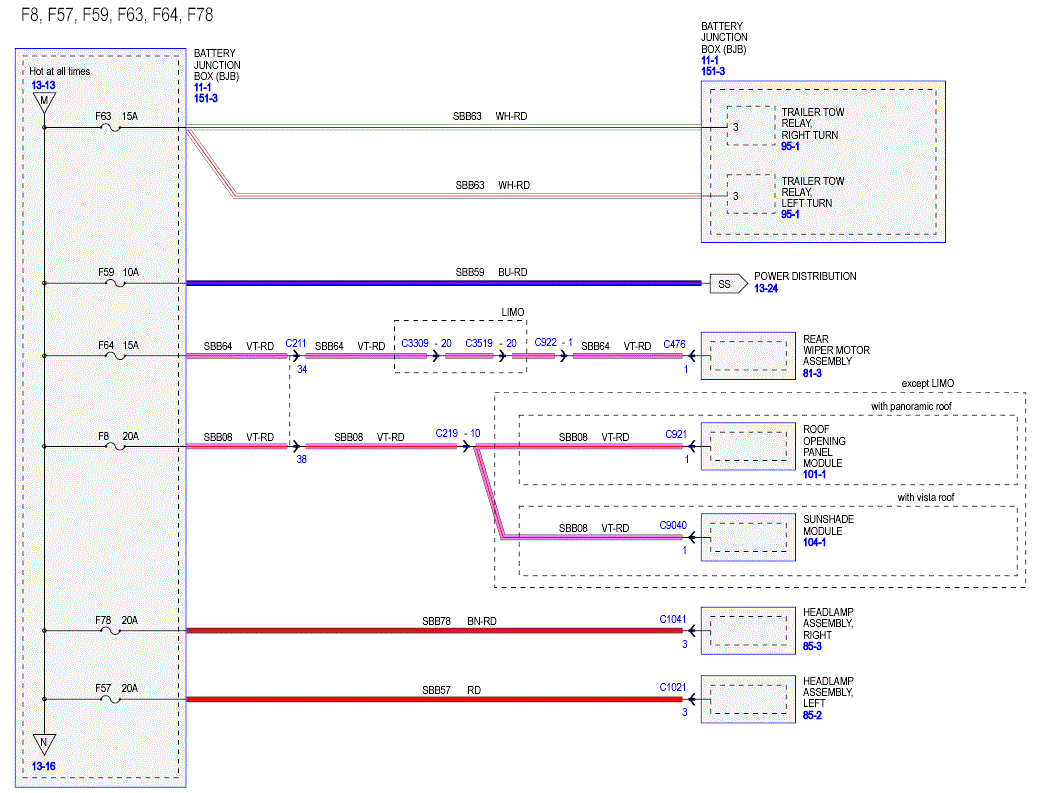Click the Trailer Tow Relay, Left Turn box
Image resolution: width=1051 pixels, height=793 pixels.
pos(751,194)
